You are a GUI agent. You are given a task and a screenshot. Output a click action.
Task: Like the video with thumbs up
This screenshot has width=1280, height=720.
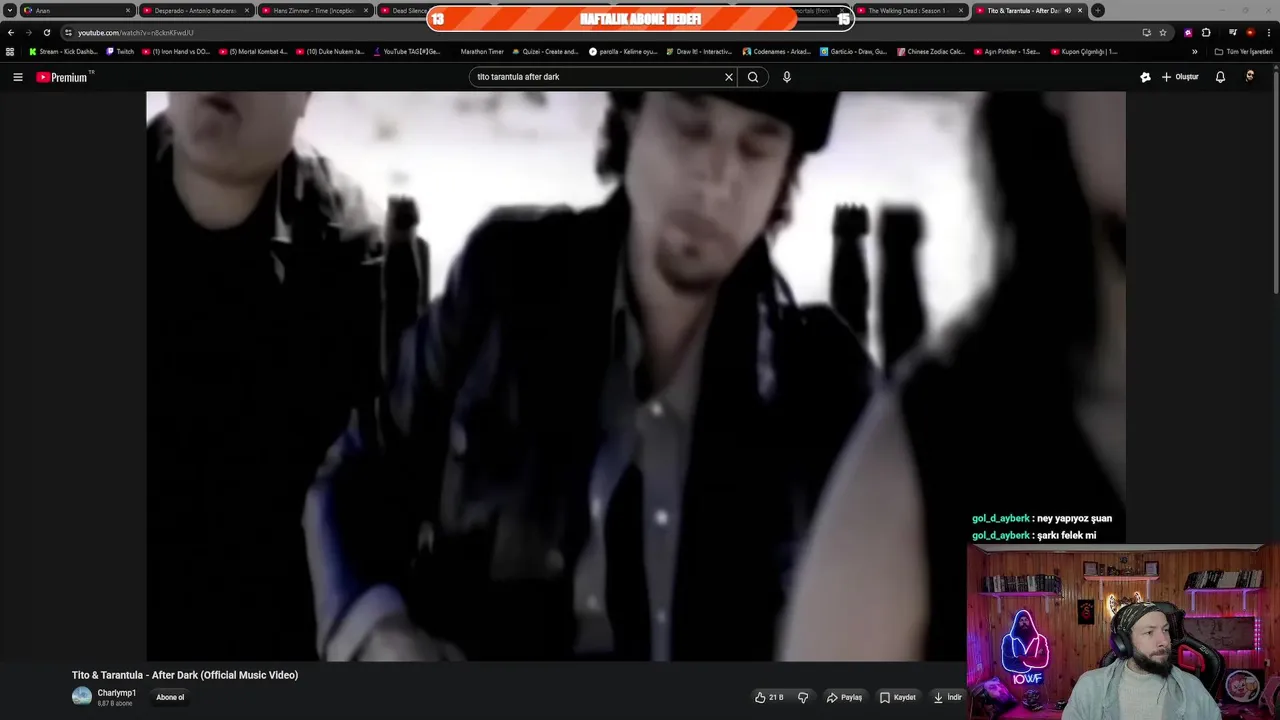[x=769, y=697]
